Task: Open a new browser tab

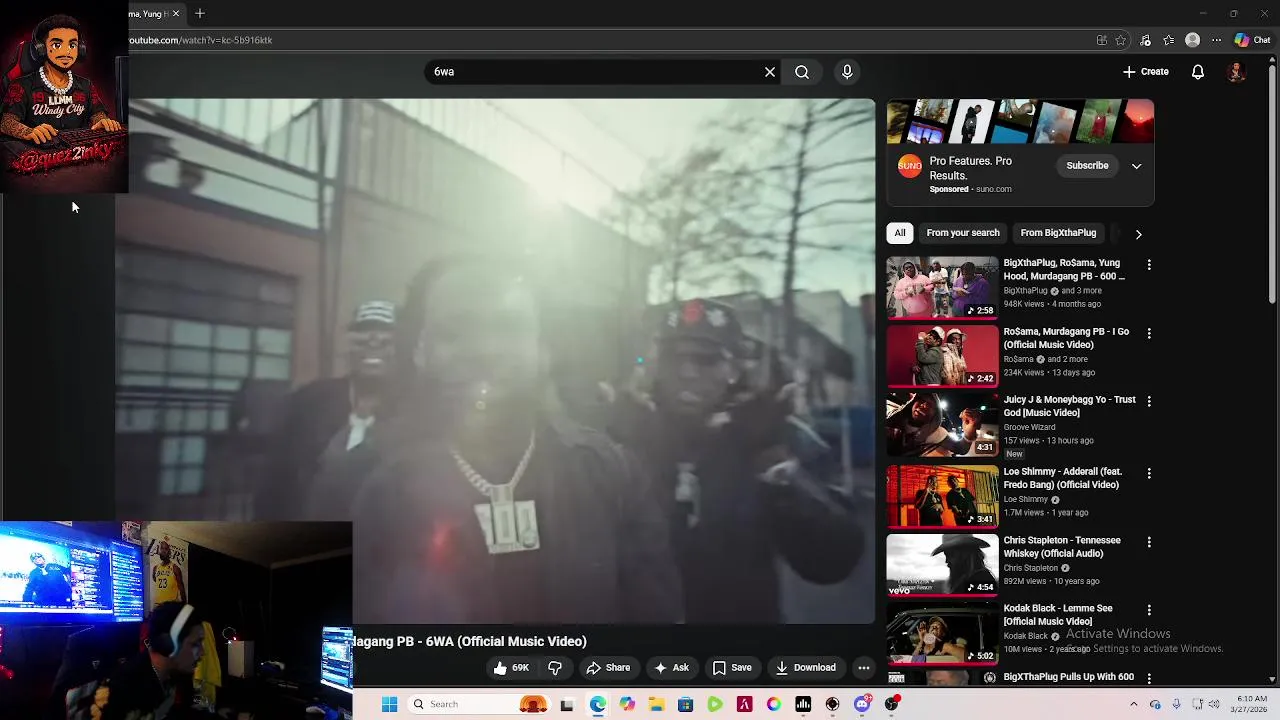Action: (x=200, y=13)
